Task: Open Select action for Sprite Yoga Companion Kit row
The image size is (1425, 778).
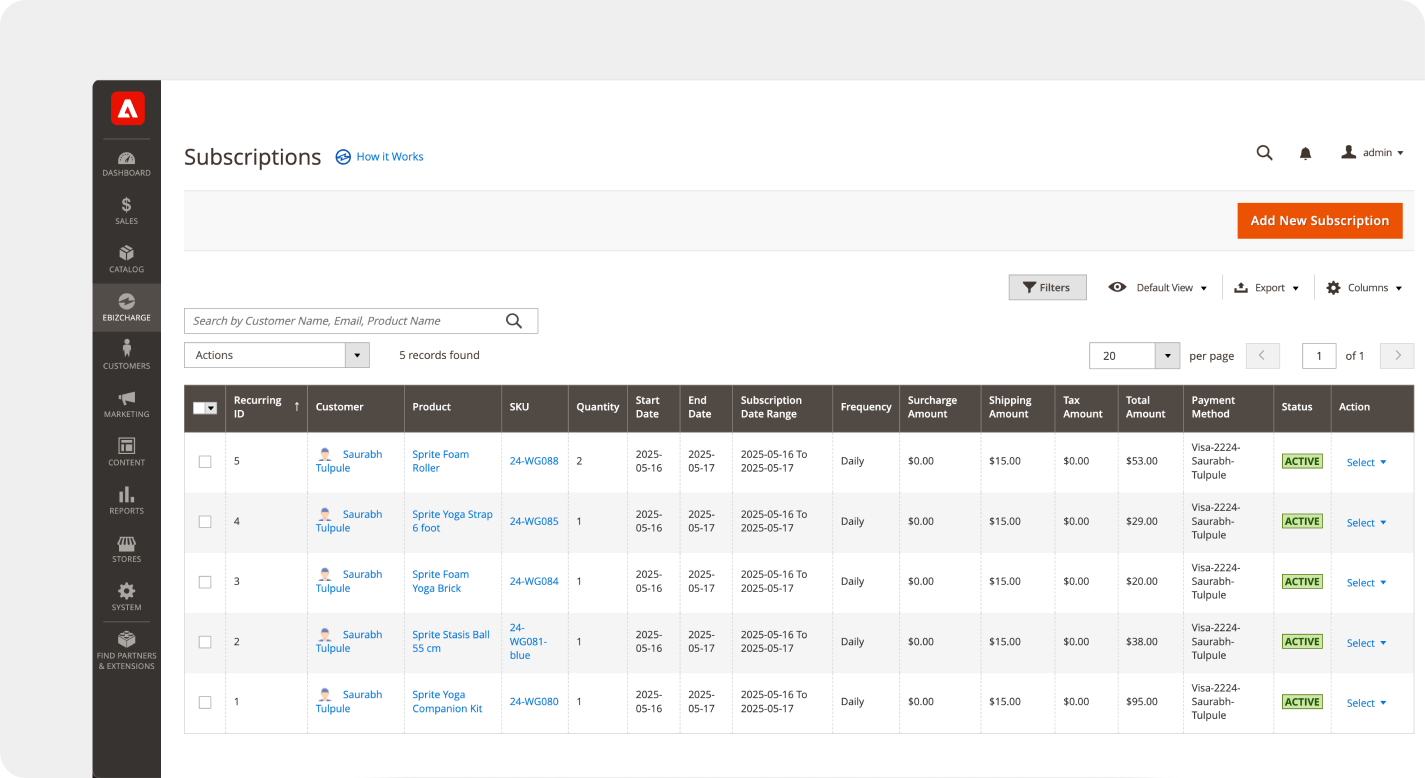Action: coord(1366,702)
